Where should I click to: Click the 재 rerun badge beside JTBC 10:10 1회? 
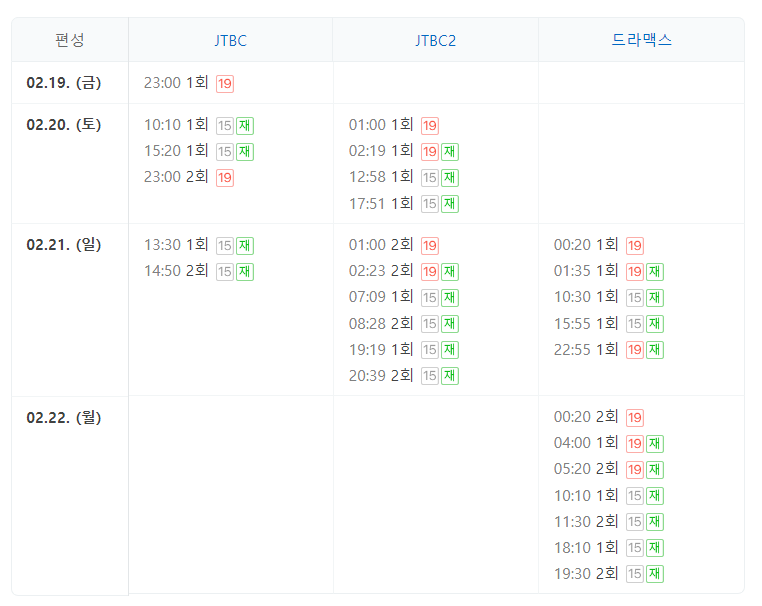(245, 126)
